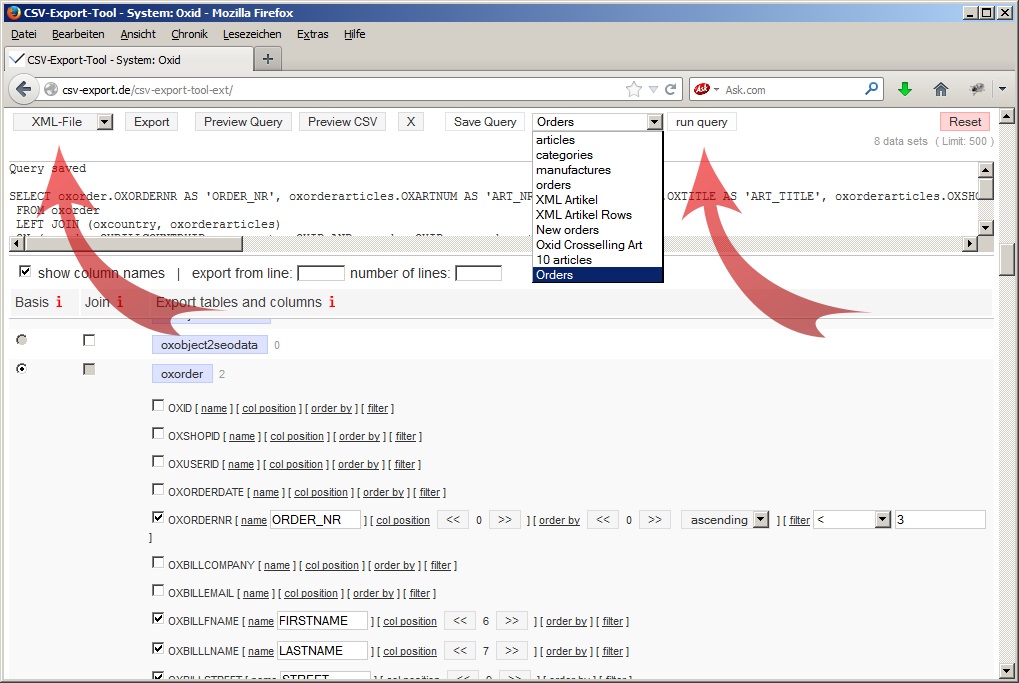Toggle the show column names checkbox

point(25,272)
